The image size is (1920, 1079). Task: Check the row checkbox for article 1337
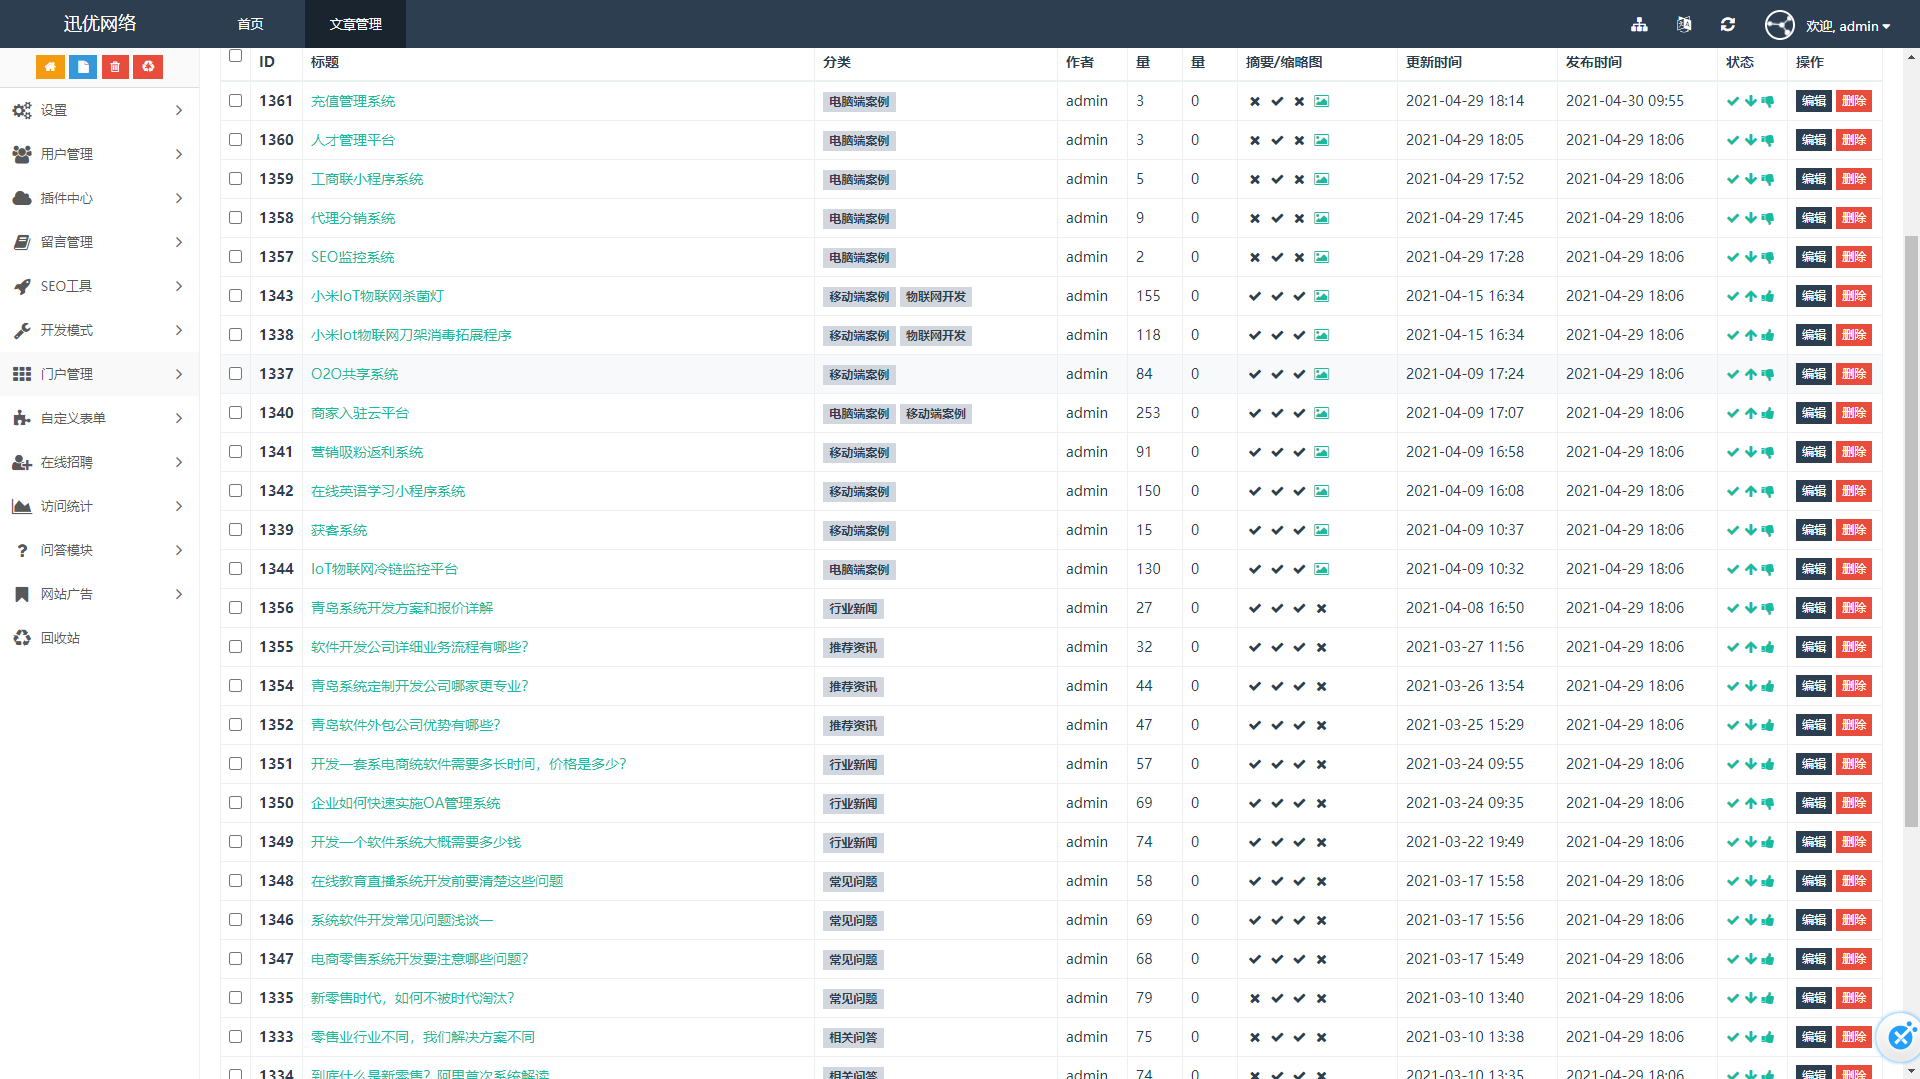coord(236,374)
